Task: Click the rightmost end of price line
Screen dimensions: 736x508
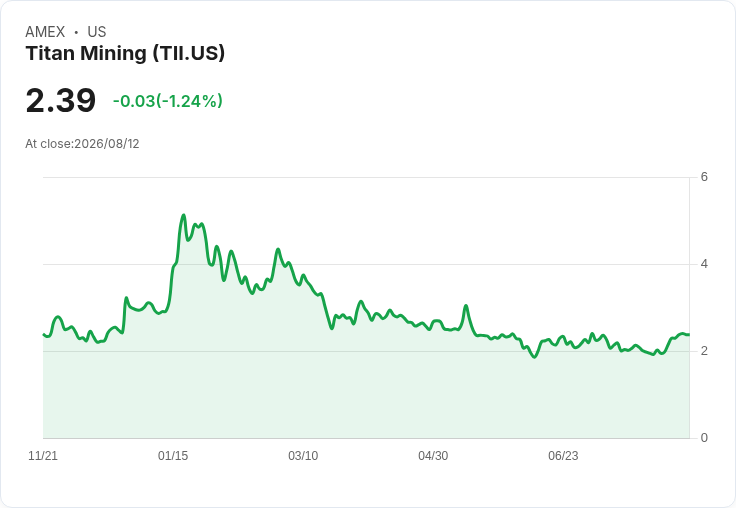Action: (x=689, y=334)
